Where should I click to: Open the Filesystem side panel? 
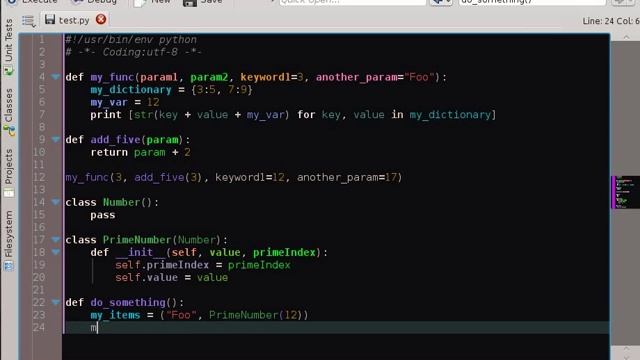9,240
